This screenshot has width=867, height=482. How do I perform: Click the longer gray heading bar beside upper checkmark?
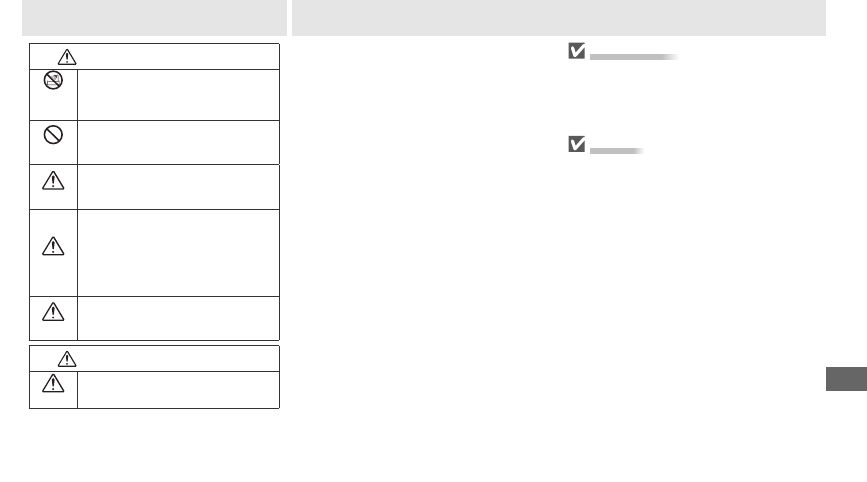point(634,57)
